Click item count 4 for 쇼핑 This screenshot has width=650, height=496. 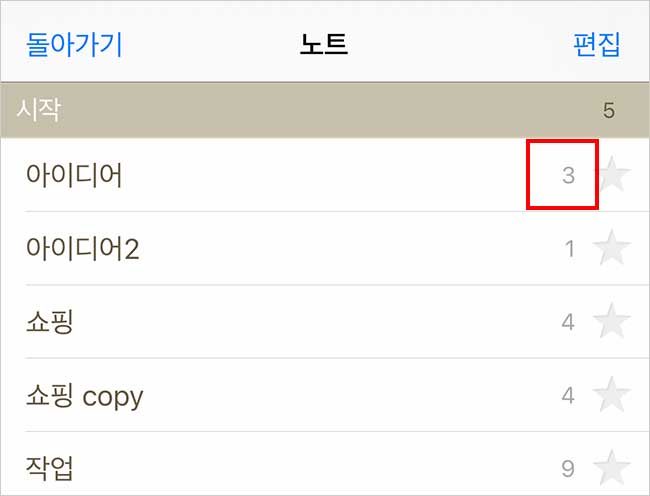568,322
